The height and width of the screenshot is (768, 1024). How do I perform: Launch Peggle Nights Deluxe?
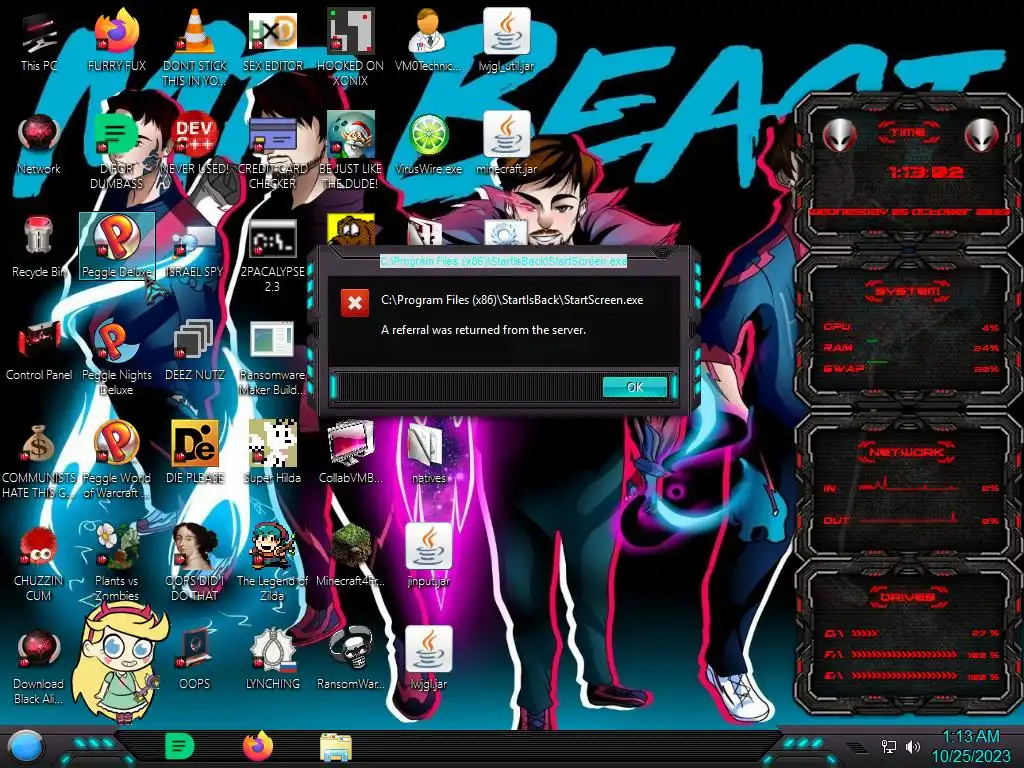pos(117,358)
